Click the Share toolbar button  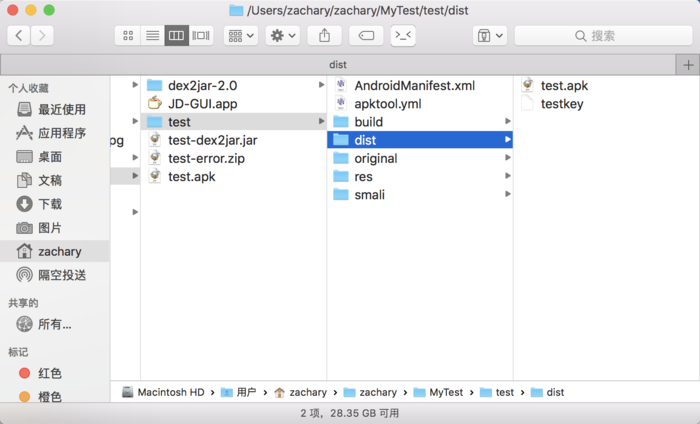coord(325,35)
